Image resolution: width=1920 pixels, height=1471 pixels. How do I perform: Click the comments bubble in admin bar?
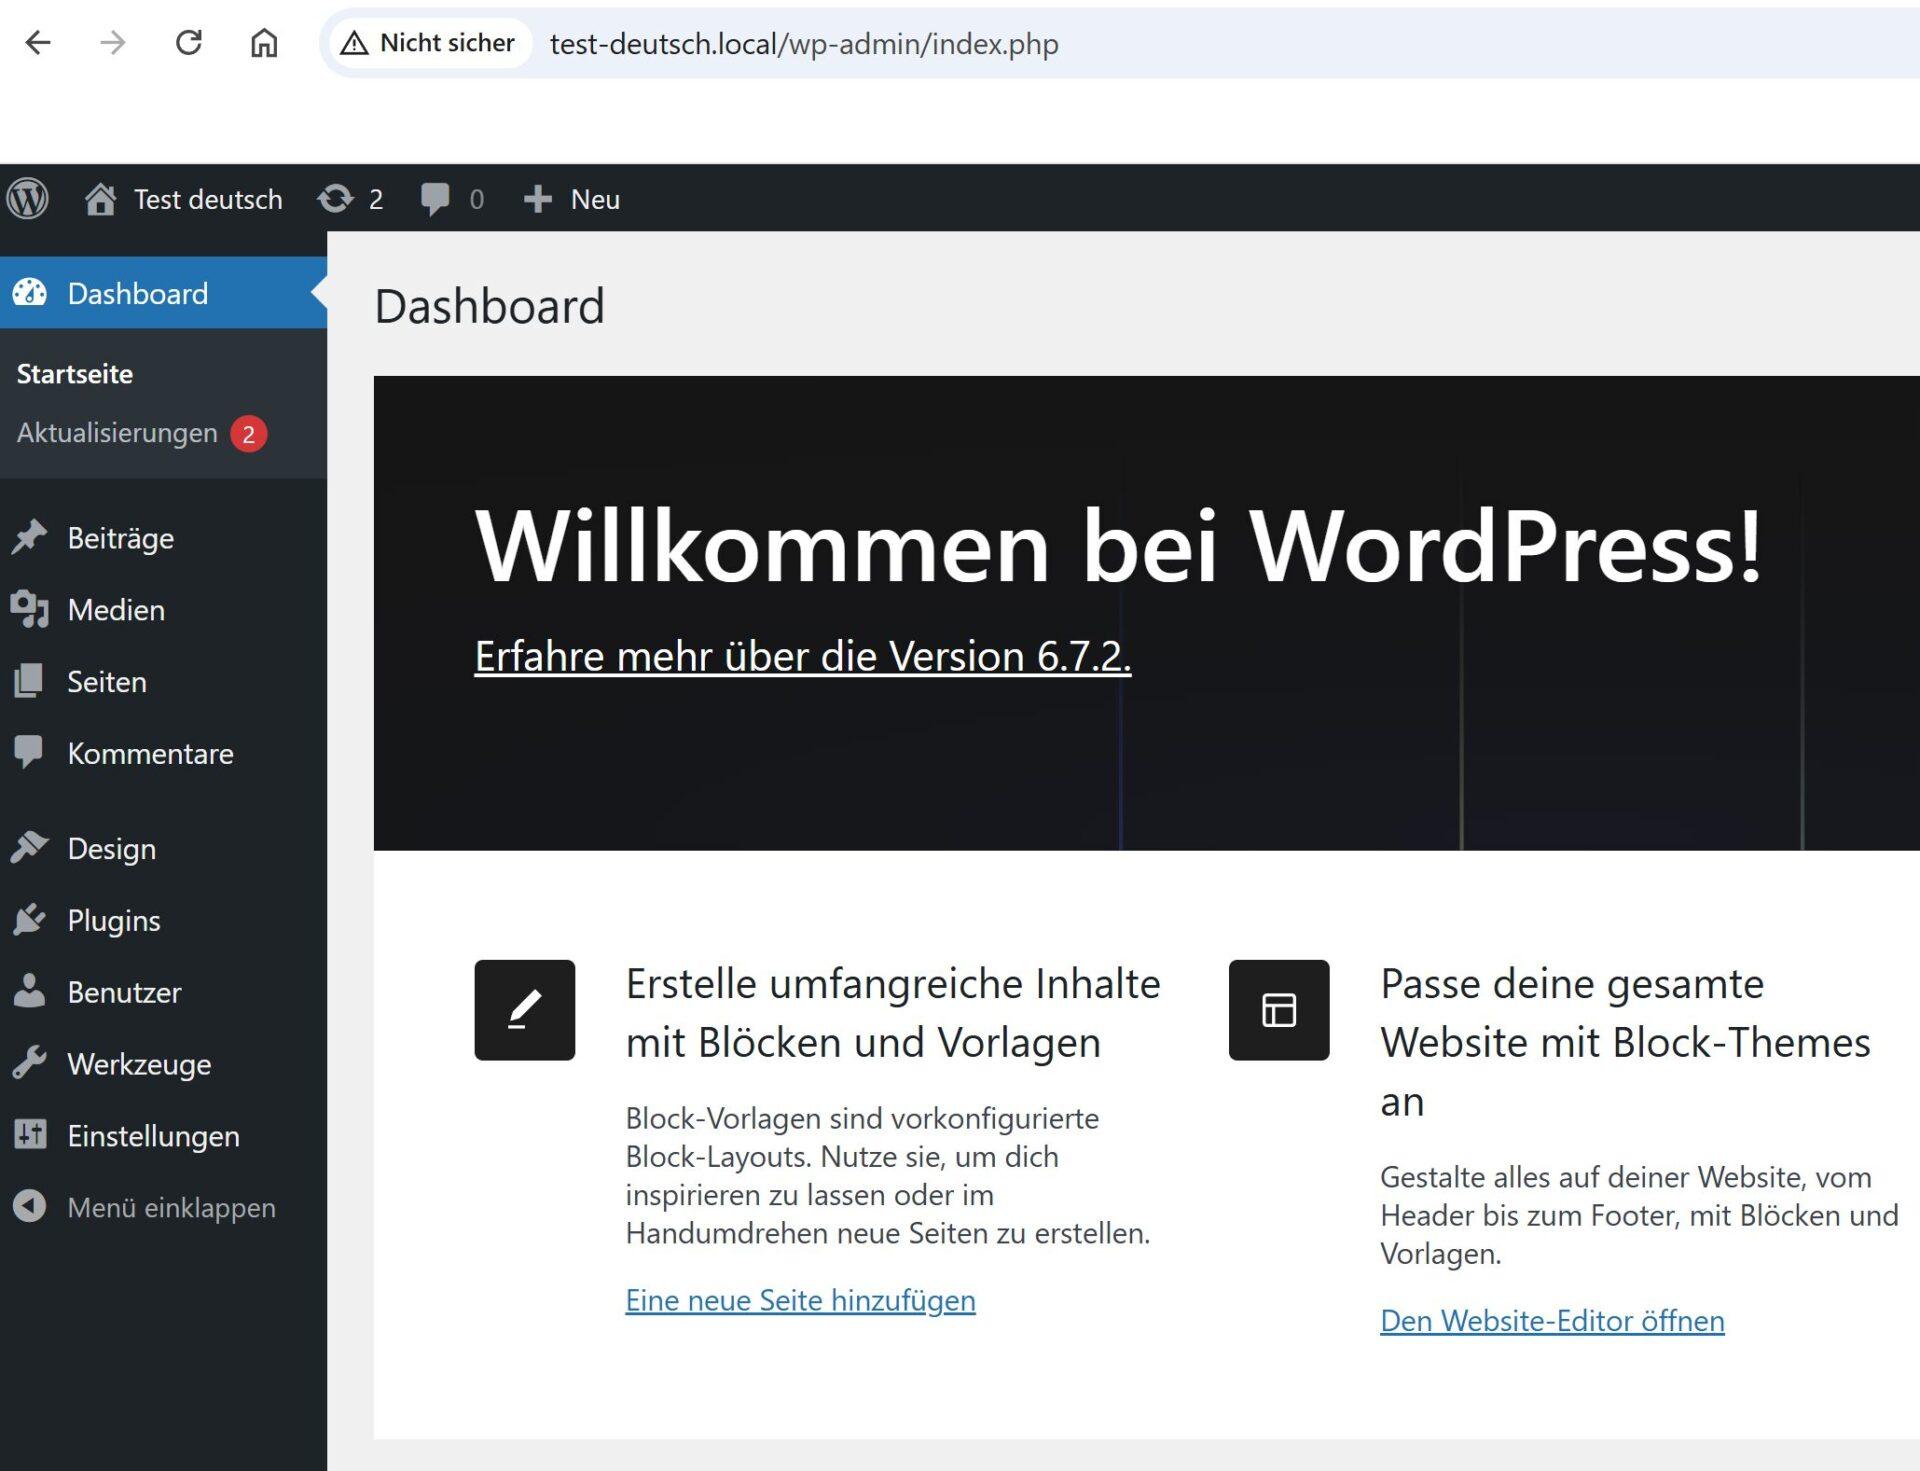435,199
